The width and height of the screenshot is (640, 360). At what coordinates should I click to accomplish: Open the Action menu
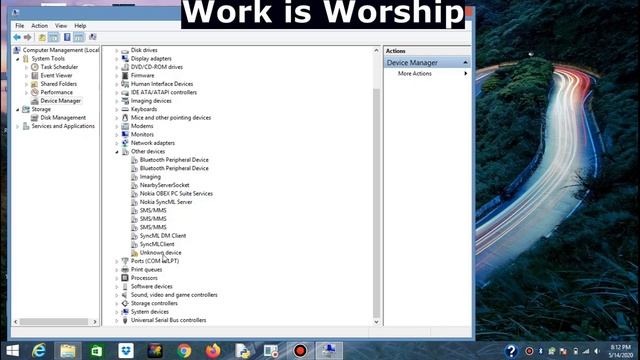pyautogui.click(x=40, y=26)
